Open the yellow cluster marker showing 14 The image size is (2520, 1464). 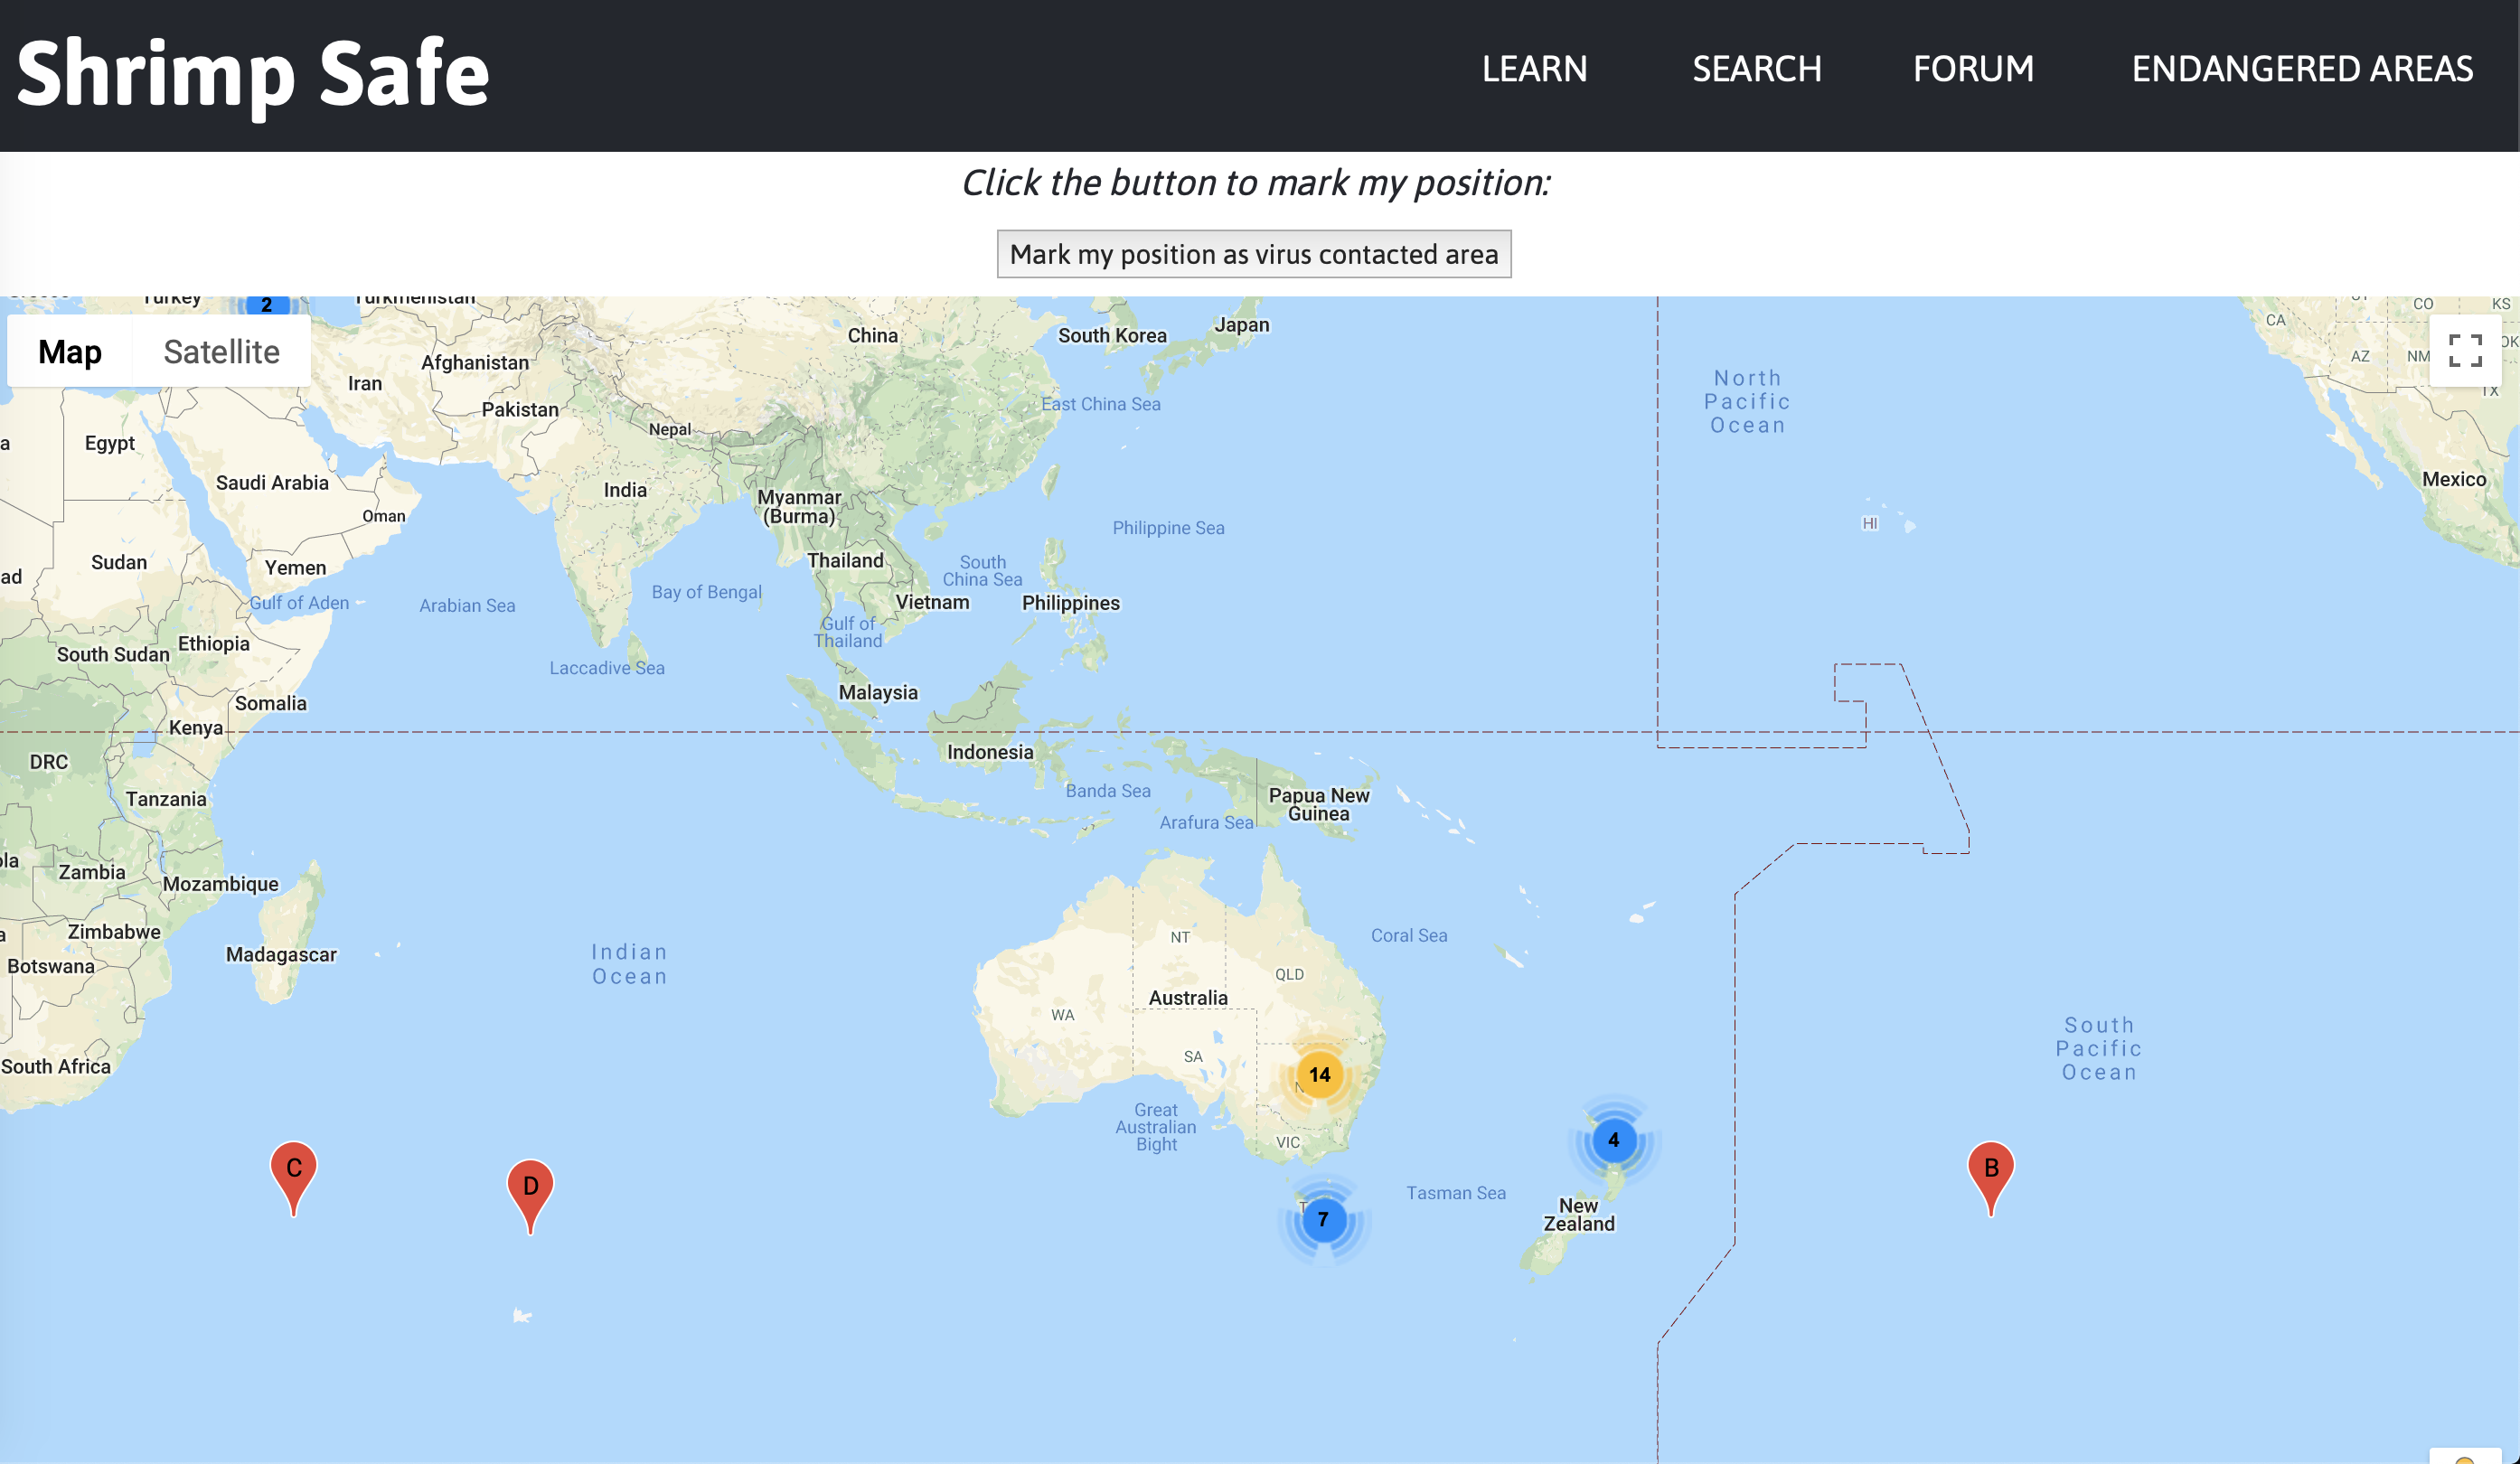tap(1319, 1075)
